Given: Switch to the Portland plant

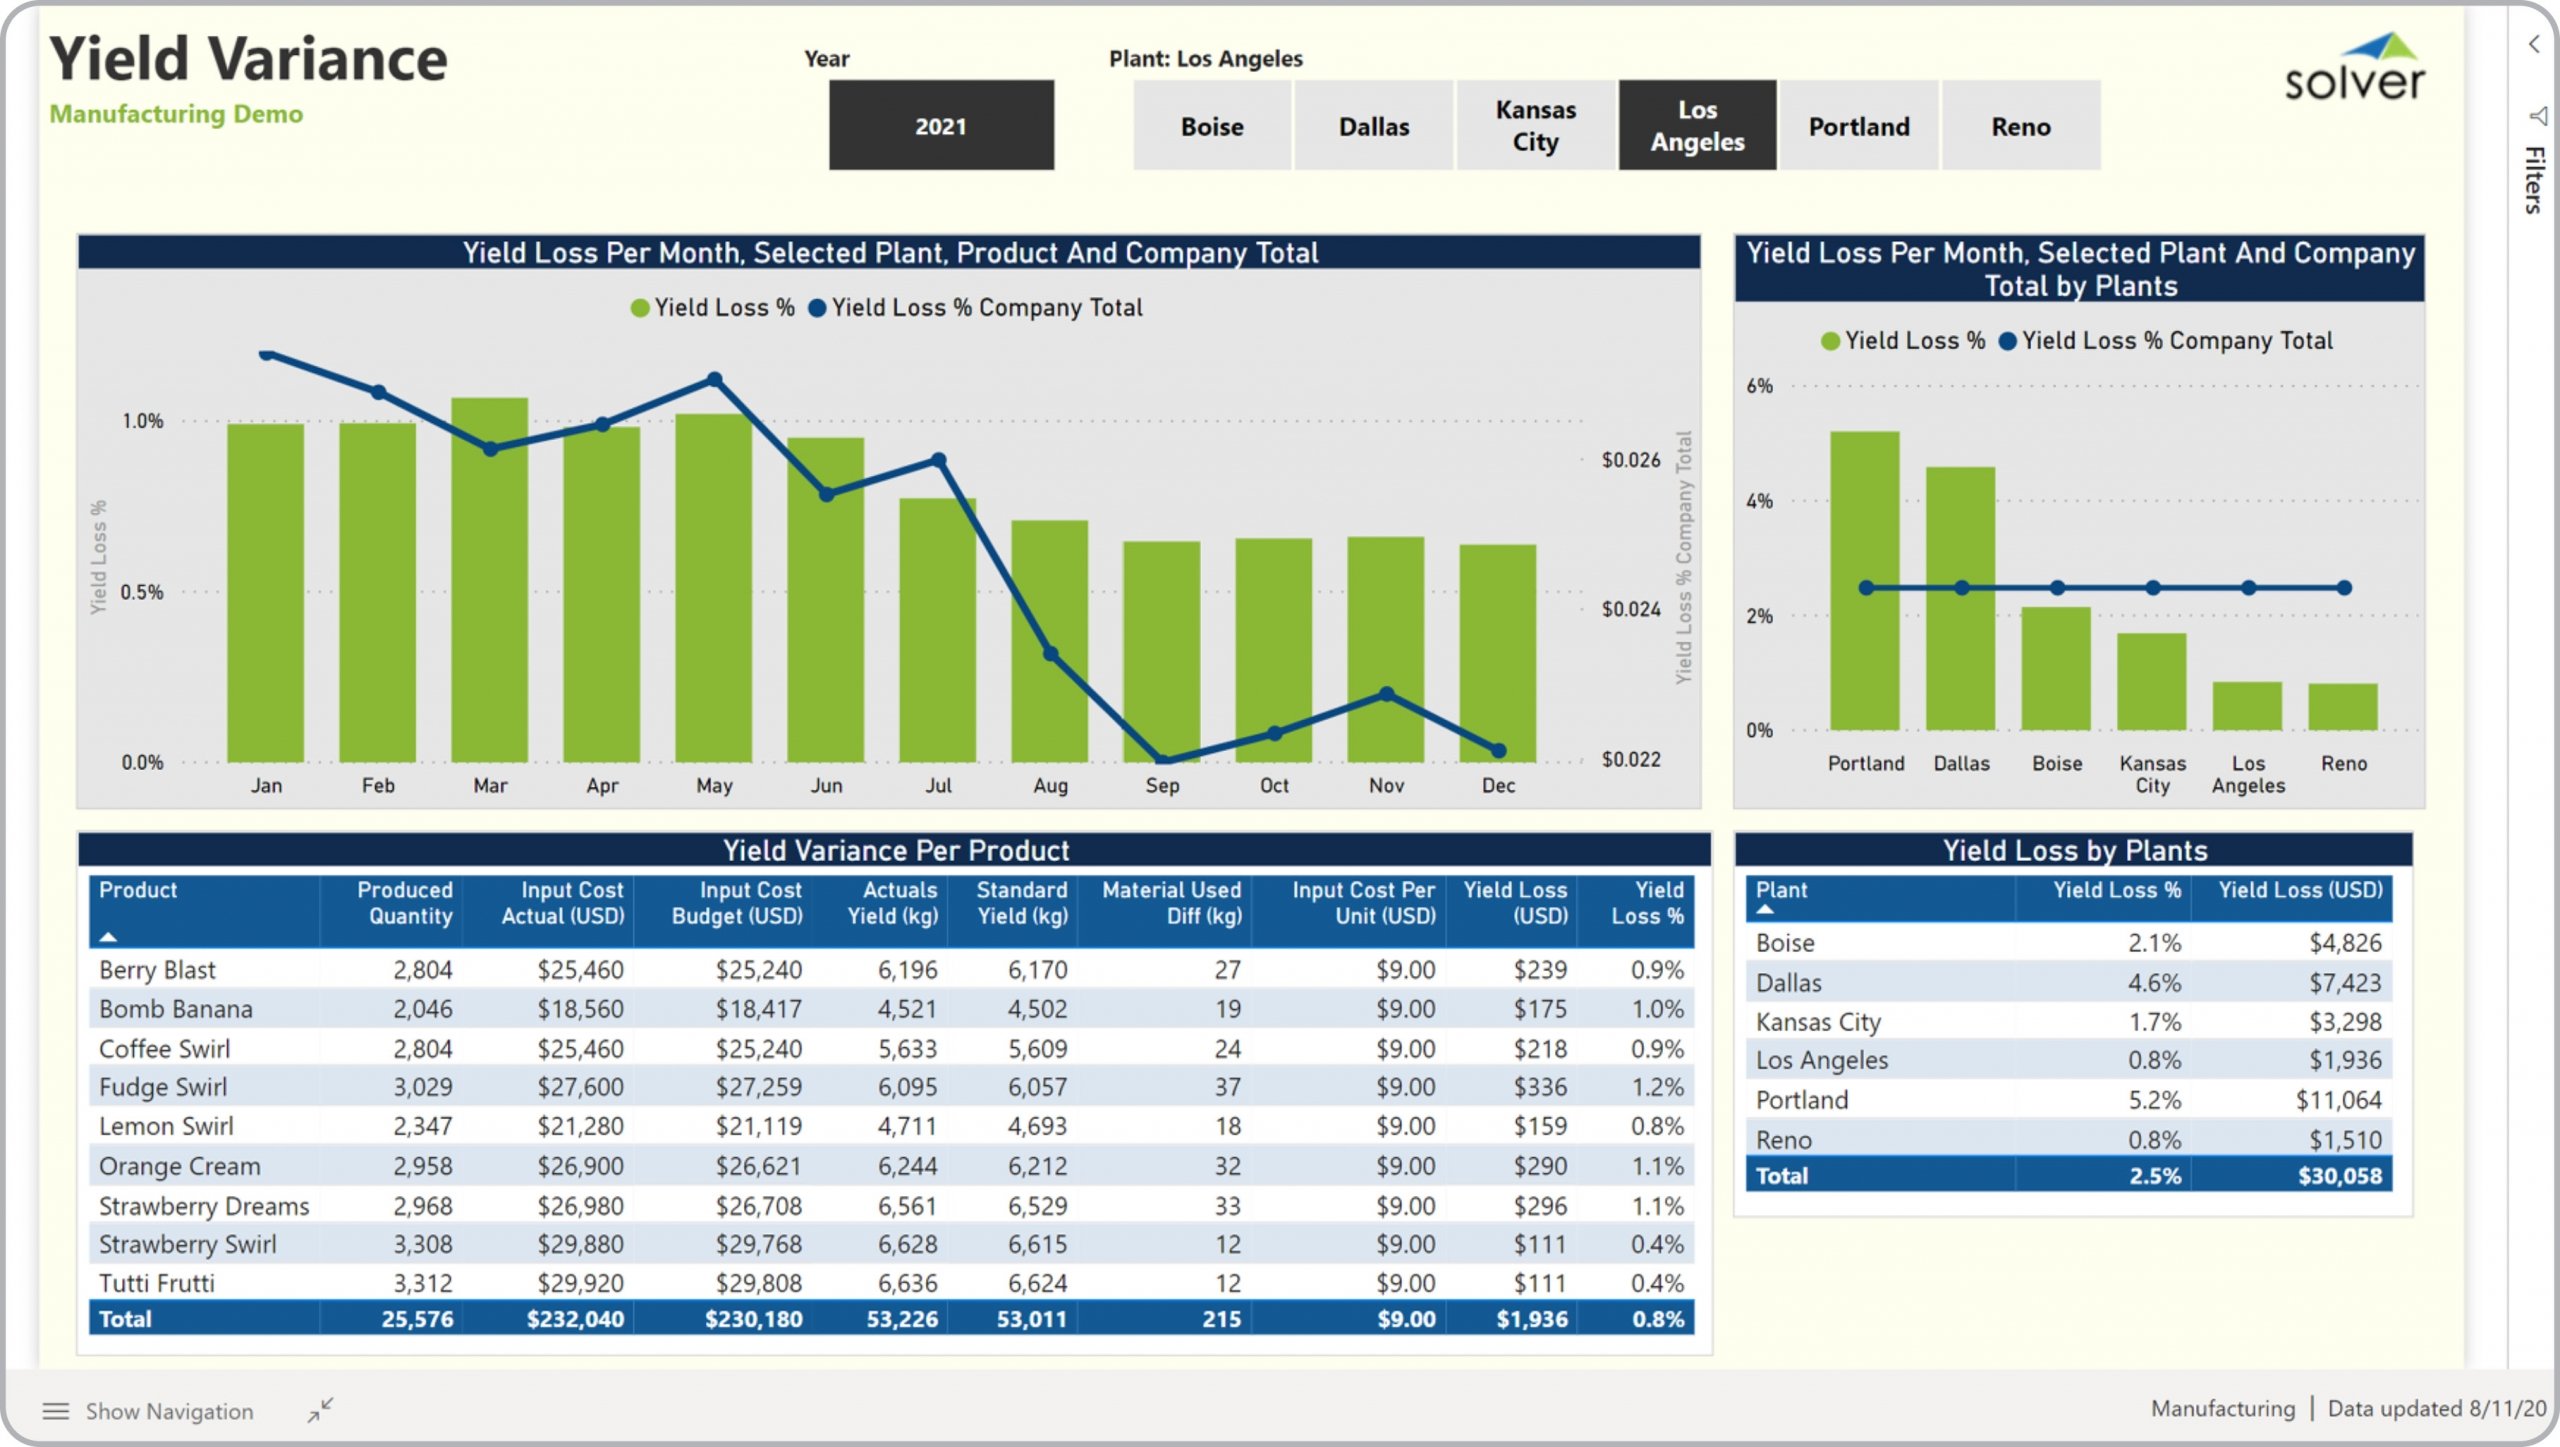Looking at the screenshot, I should pos(1859,126).
